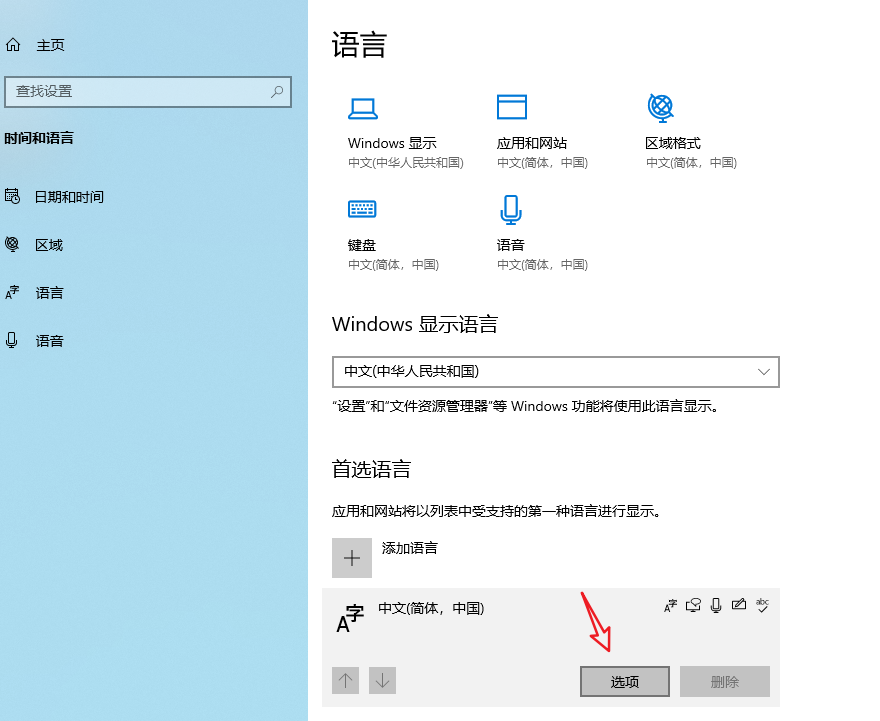This screenshot has height=721, width=880.
Task: Open the 区域 sidebar item
Action: [49, 245]
